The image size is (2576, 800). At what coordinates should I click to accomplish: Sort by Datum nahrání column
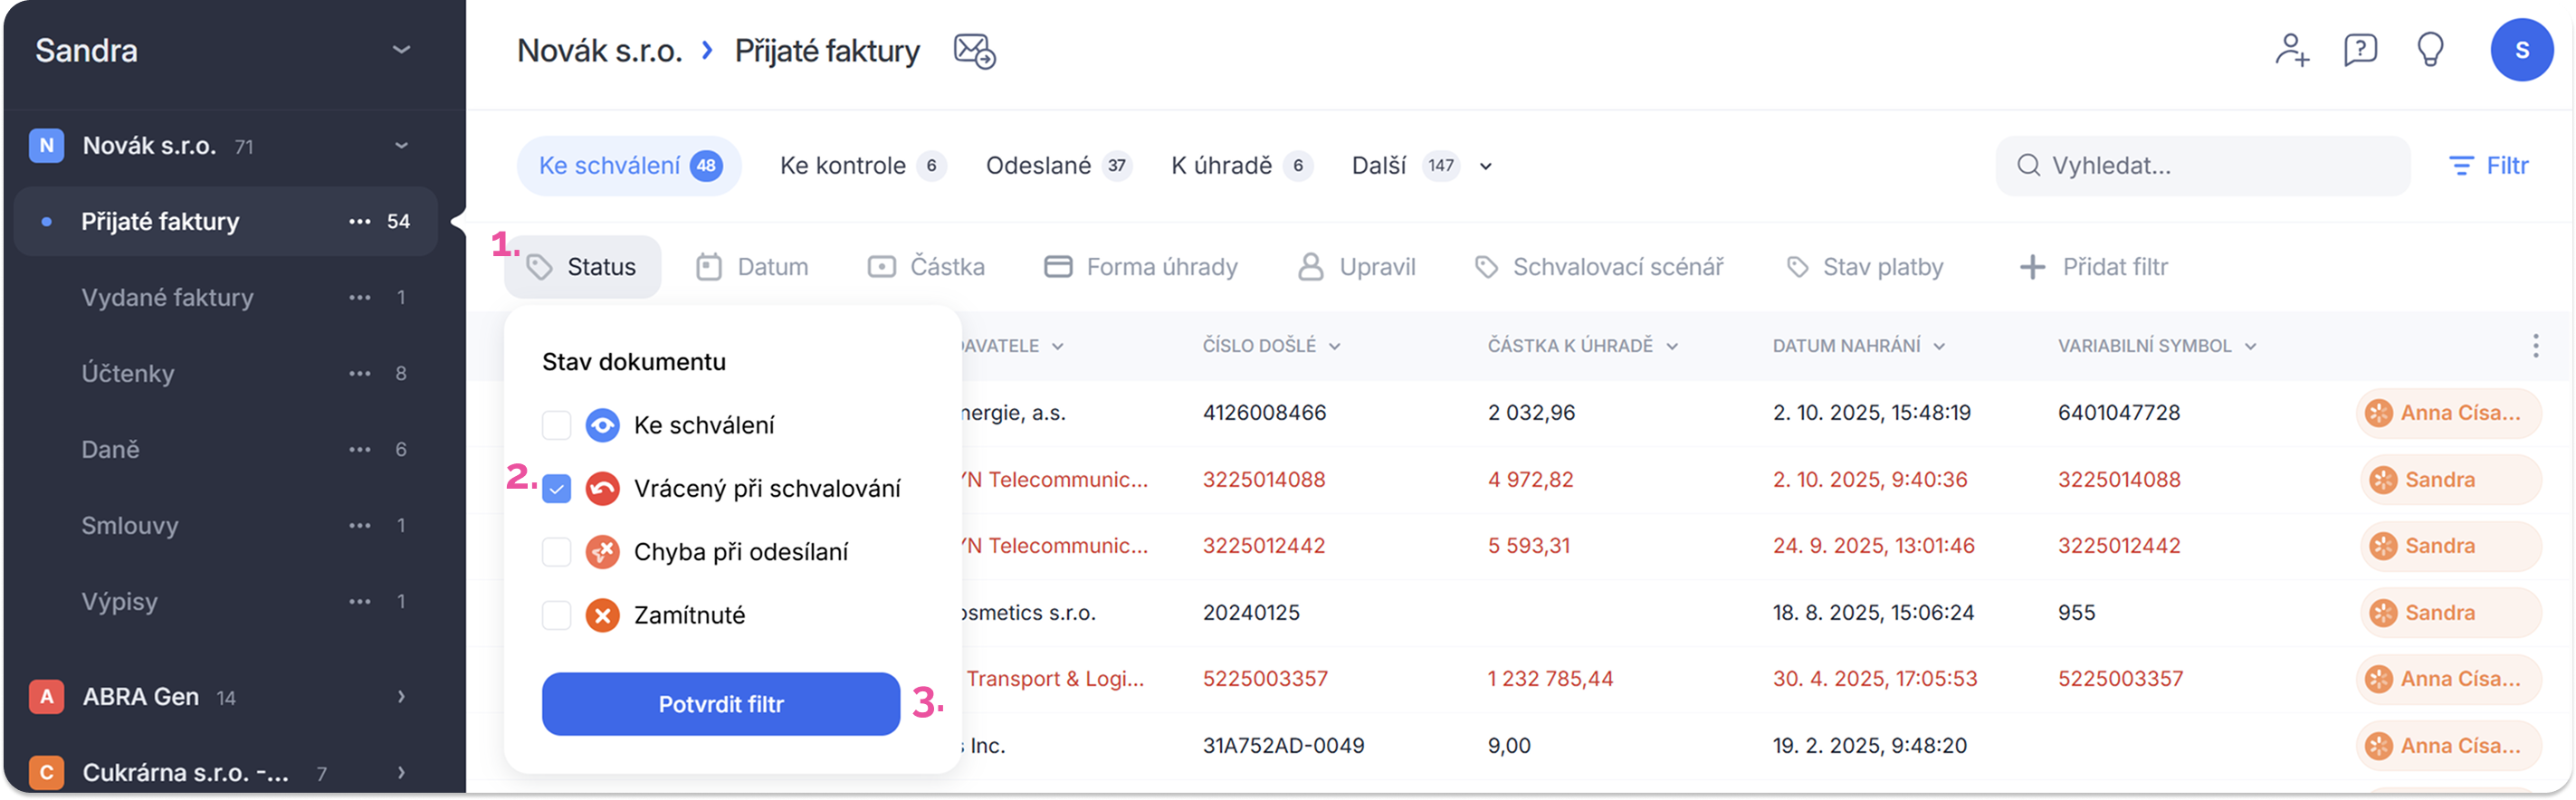(1859, 346)
